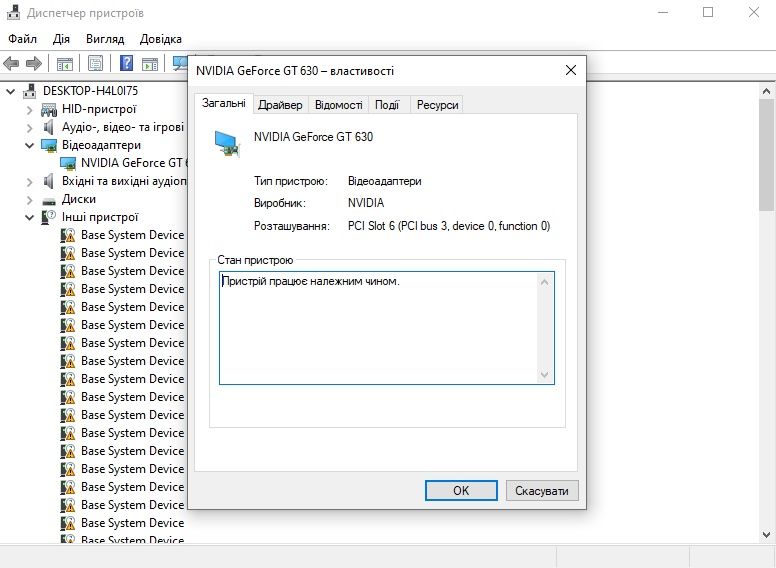Screen dimensions: 776x568
Task: Go forward with the toolbar Forward arrow
Action: click(x=34, y=63)
